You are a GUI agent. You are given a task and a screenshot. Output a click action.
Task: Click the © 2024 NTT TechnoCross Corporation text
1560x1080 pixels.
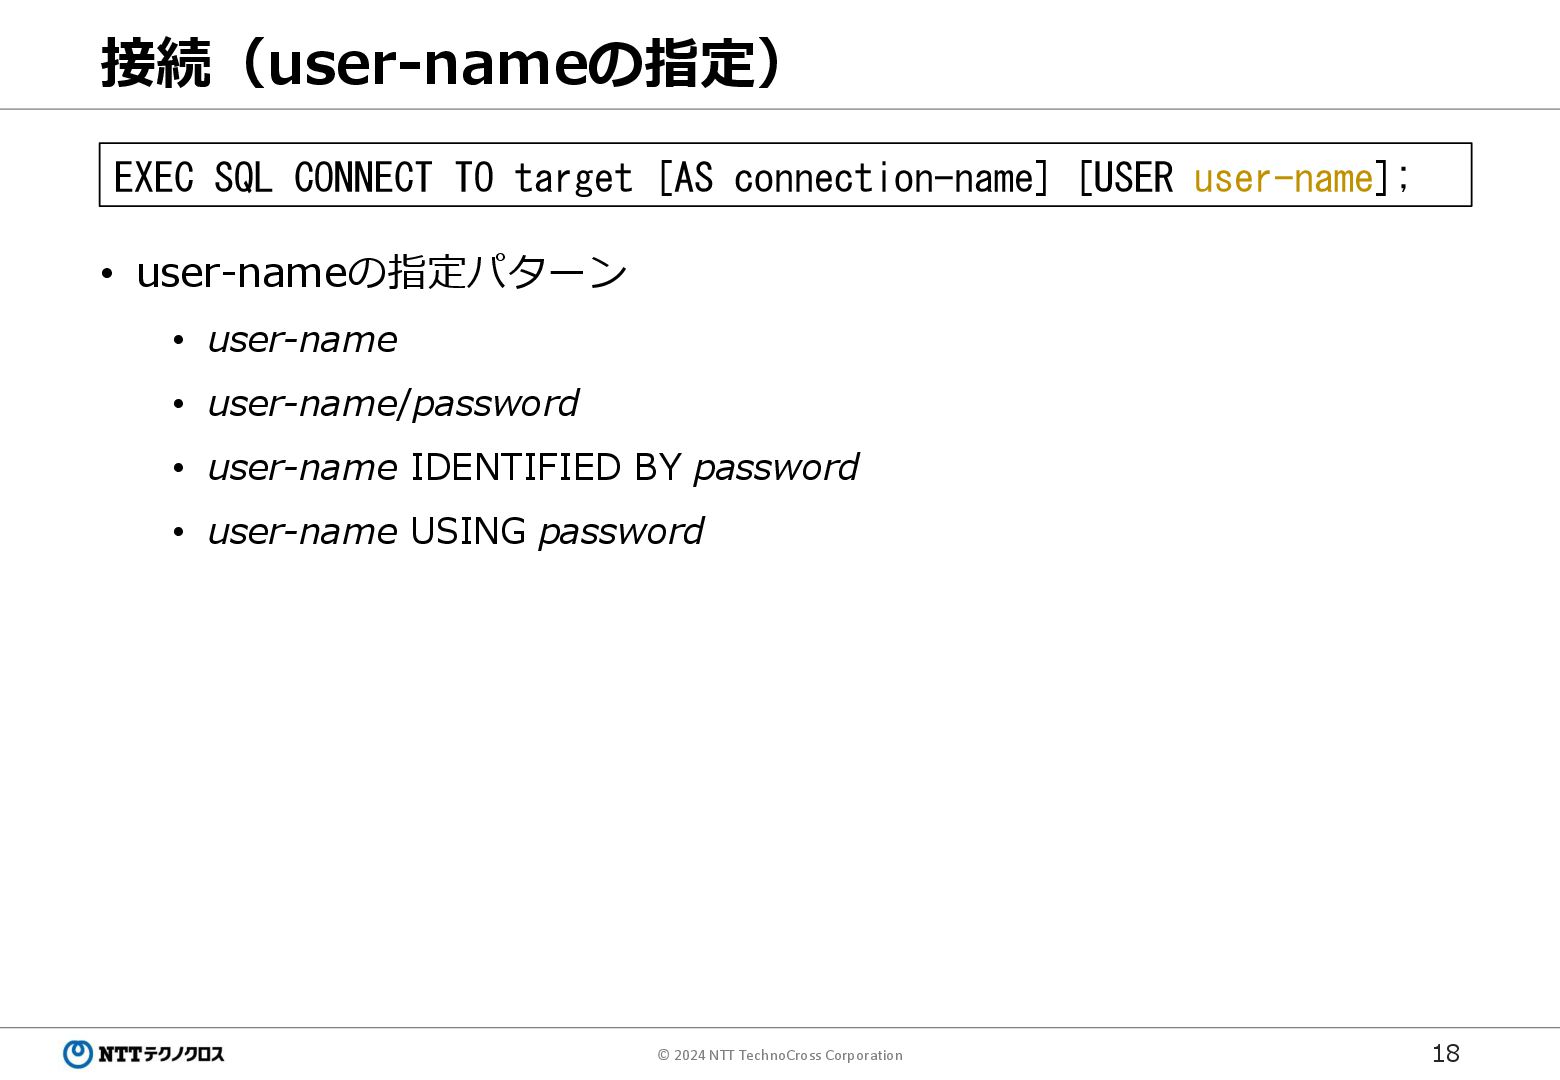[780, 1055]
